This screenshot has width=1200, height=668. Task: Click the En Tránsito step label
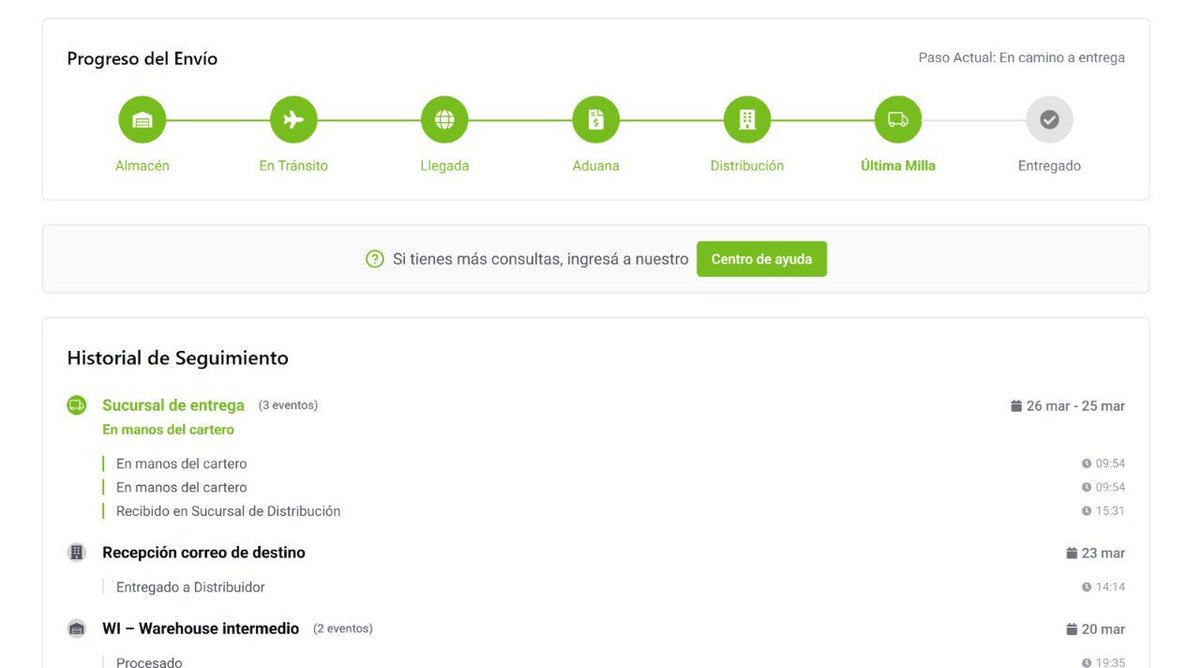(x=293, y=166)
